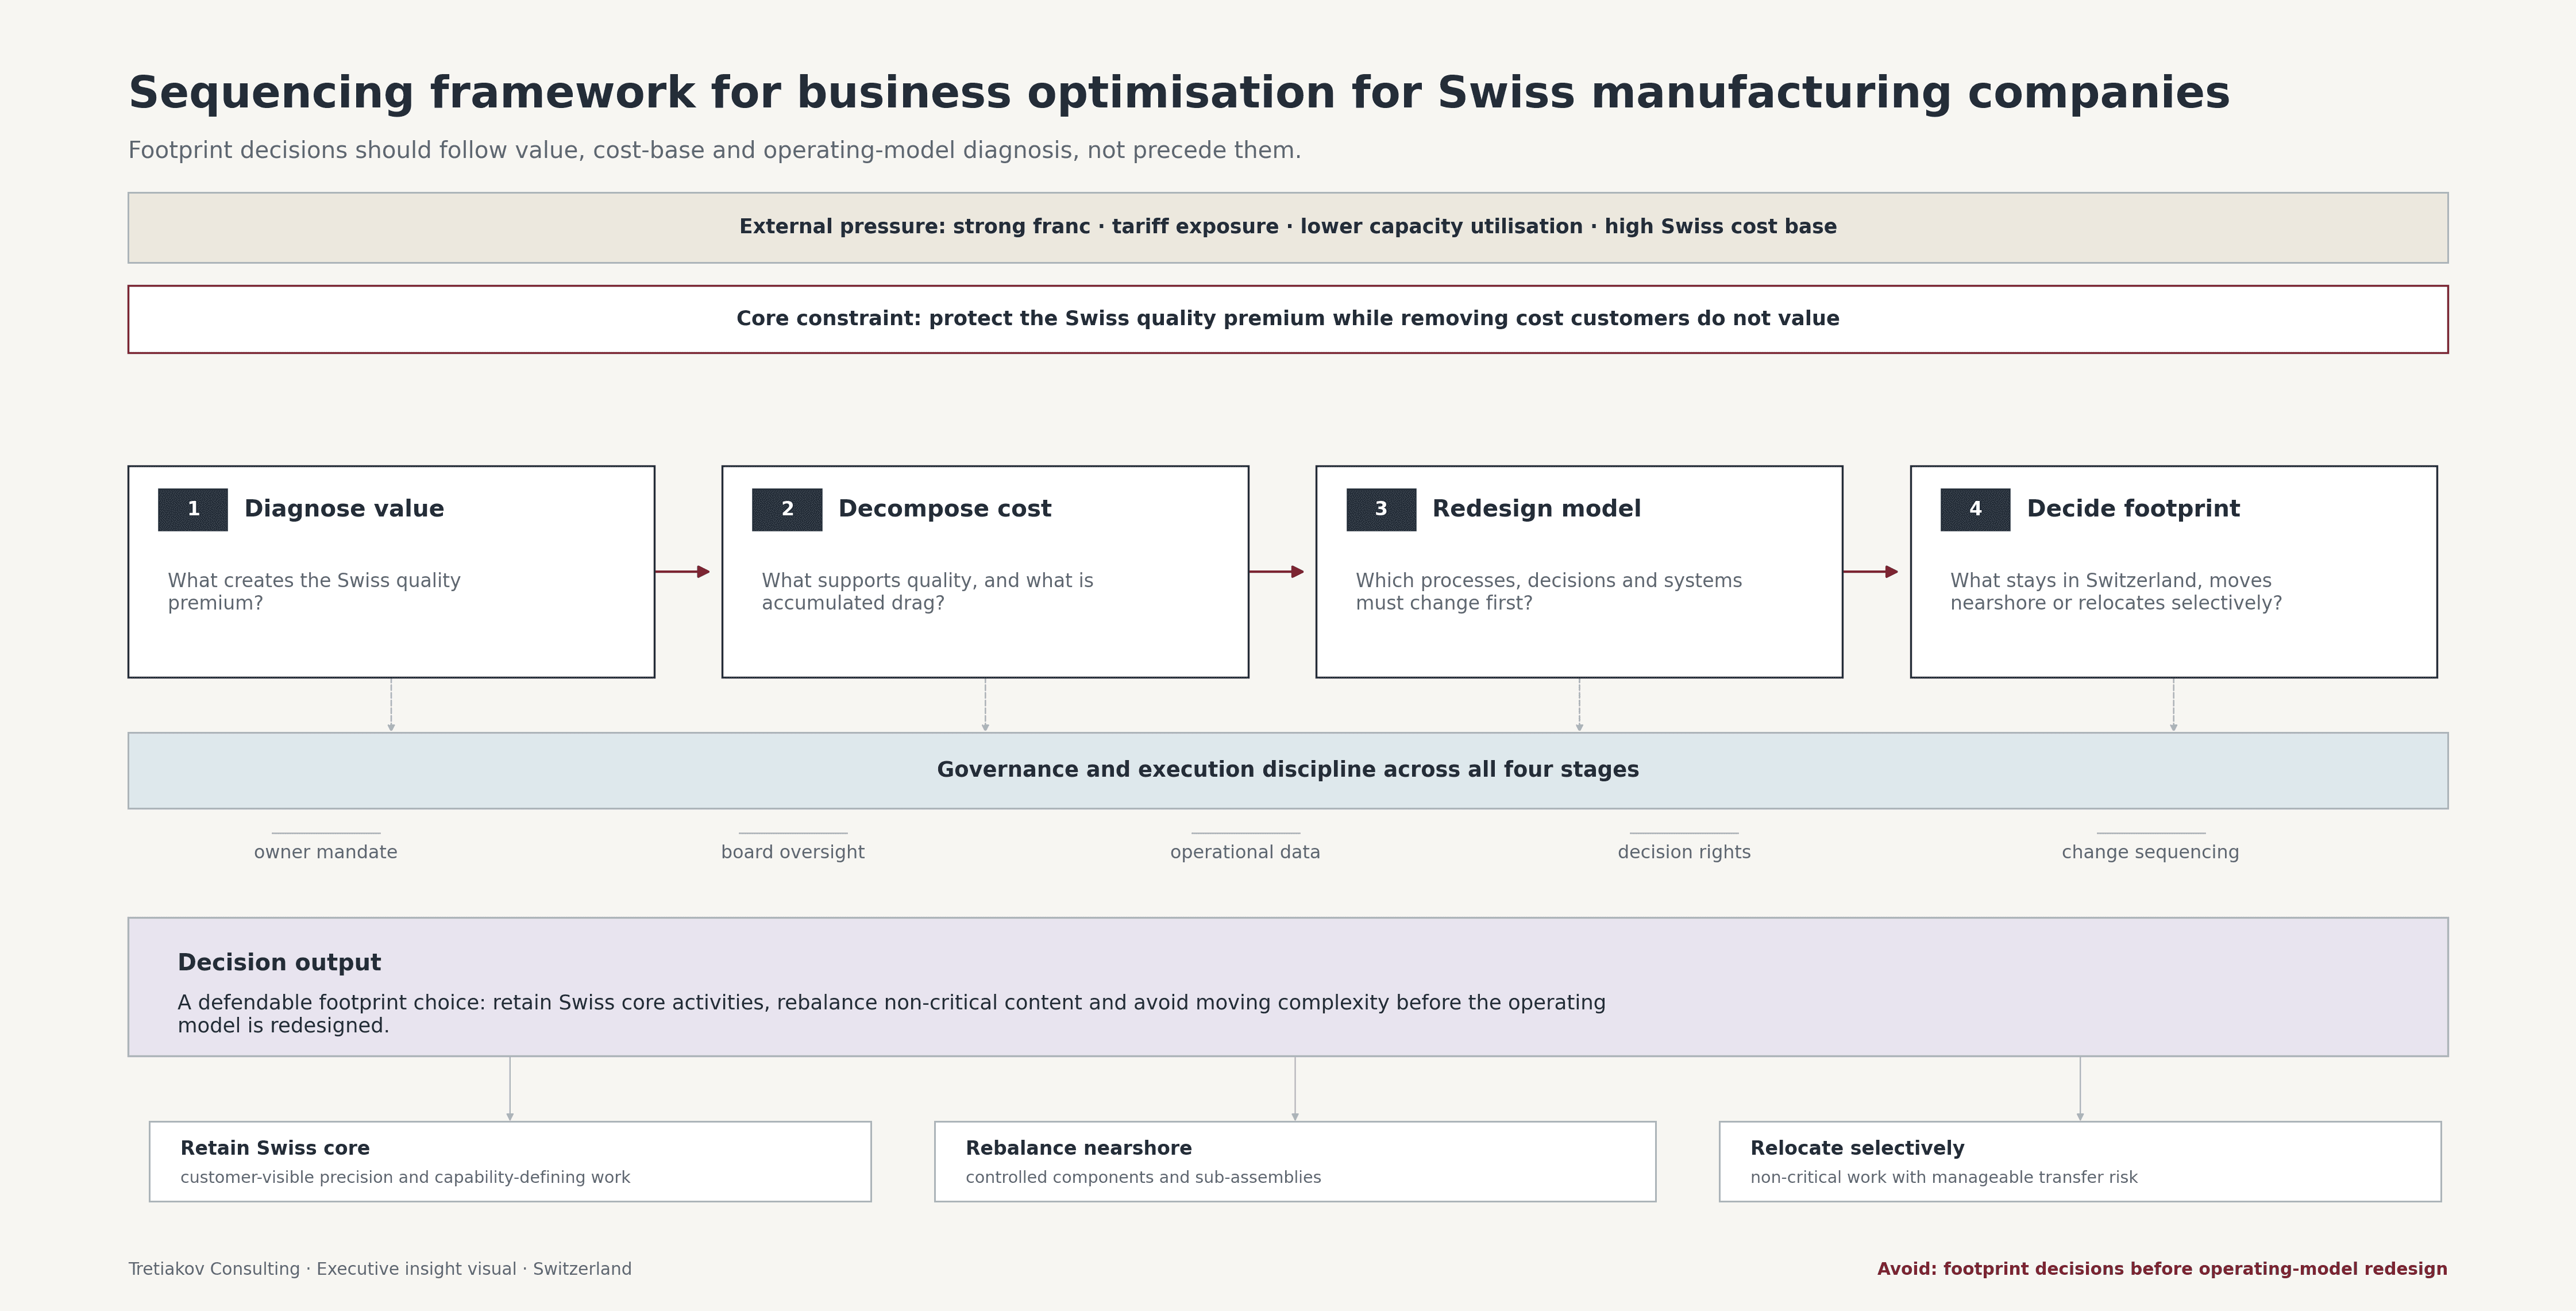This screenshot has width=2576, height=1311.
Task: Click 'controlled components and sub-assemblies' text
Action: (x=1143, y=1177)
